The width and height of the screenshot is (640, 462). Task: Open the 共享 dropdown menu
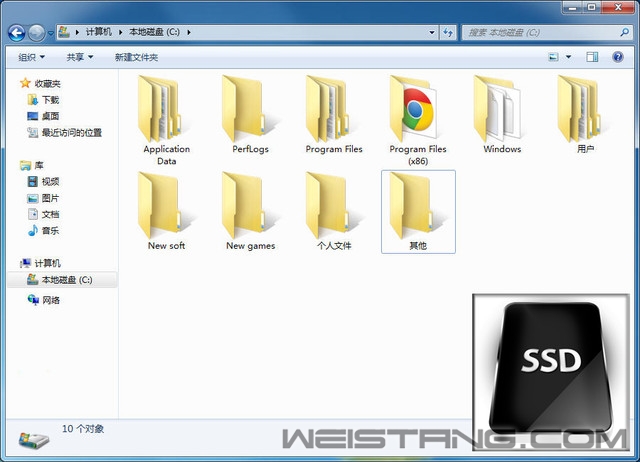click(80, 58)
